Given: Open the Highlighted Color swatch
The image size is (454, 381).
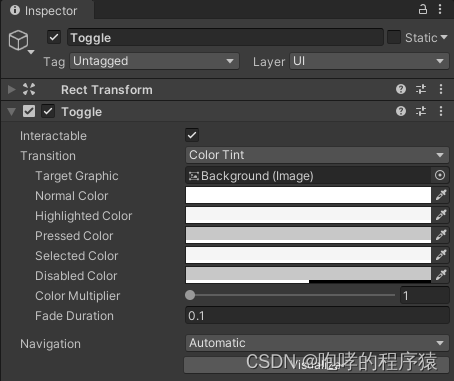Looking at the screenshot, I should click(308, 215).
